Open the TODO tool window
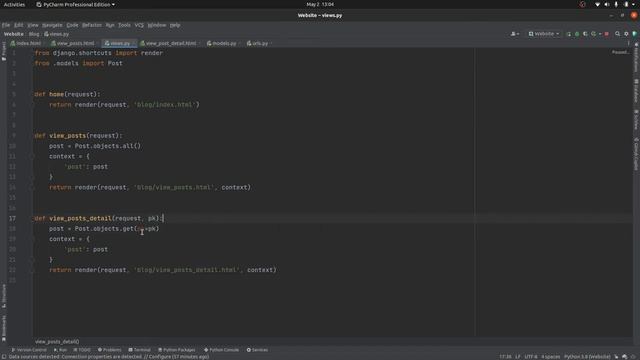Image resolution: width=640 pixels, height=360 pixels. tap(82, 350)
